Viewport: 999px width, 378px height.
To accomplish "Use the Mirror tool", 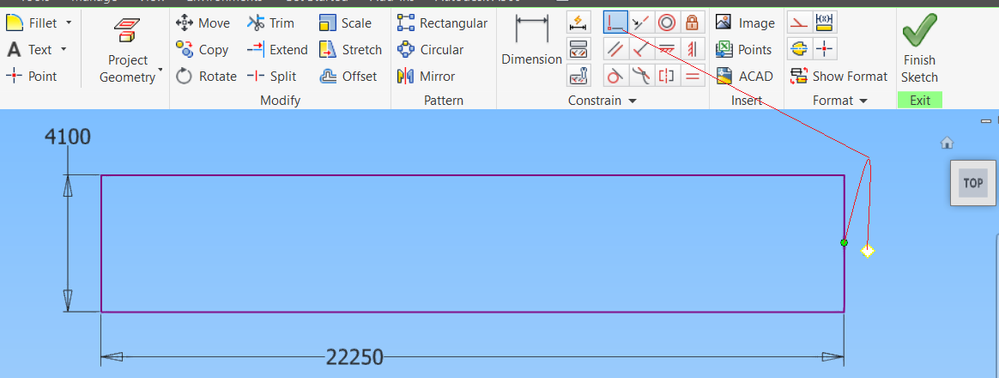I will pos(426,76).
